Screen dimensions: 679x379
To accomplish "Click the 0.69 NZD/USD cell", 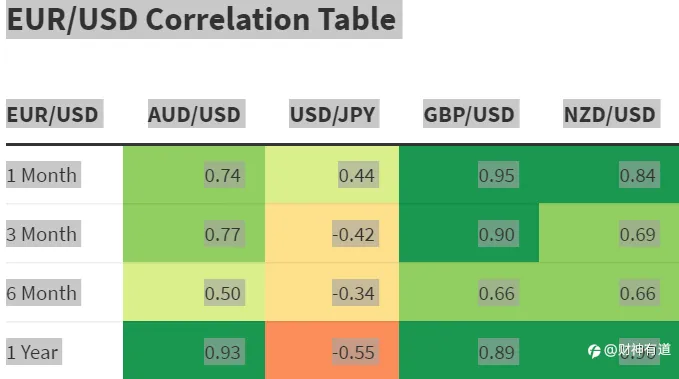I will [609, 233].
